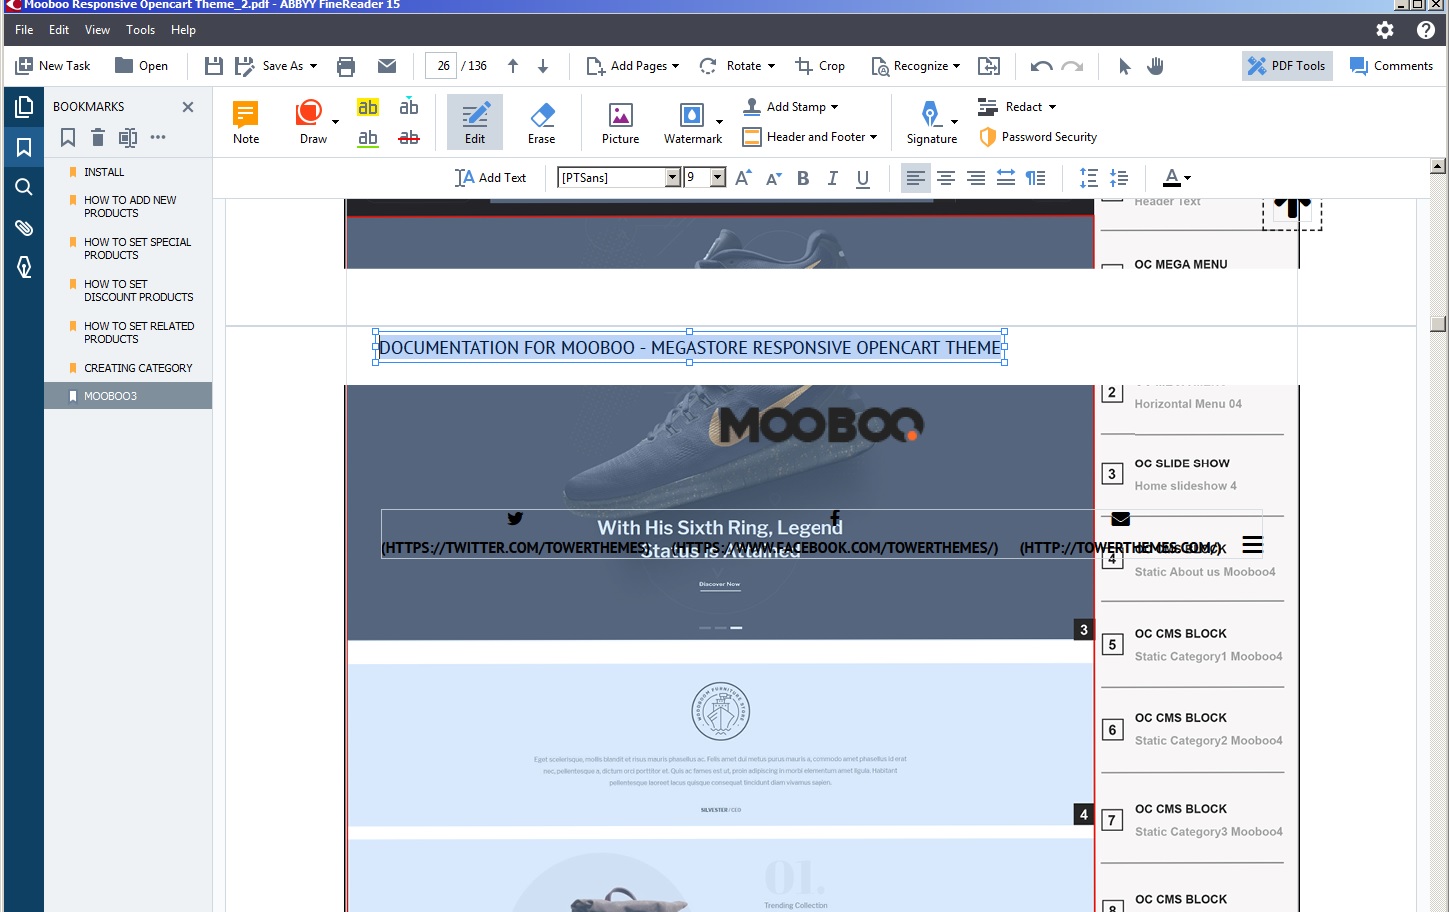Open application settings gear
The height and width of the screenshot is (912, 1449).
tap(1385, 30)
